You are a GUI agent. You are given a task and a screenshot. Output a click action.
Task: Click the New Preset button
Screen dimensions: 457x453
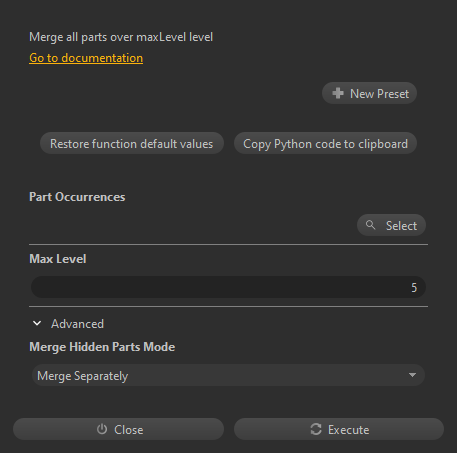(369, 93)
